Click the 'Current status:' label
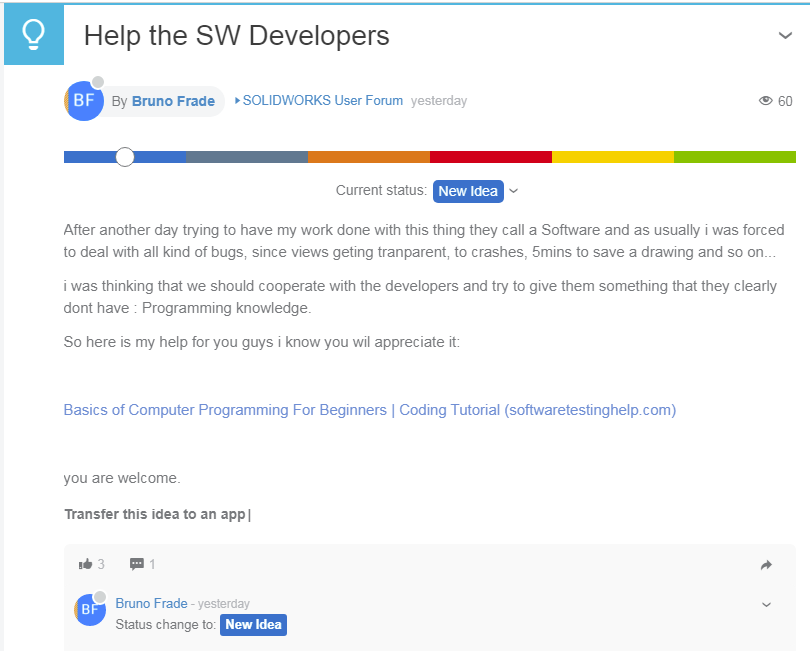Screen dimensions: 810x651 pos(381,191)
